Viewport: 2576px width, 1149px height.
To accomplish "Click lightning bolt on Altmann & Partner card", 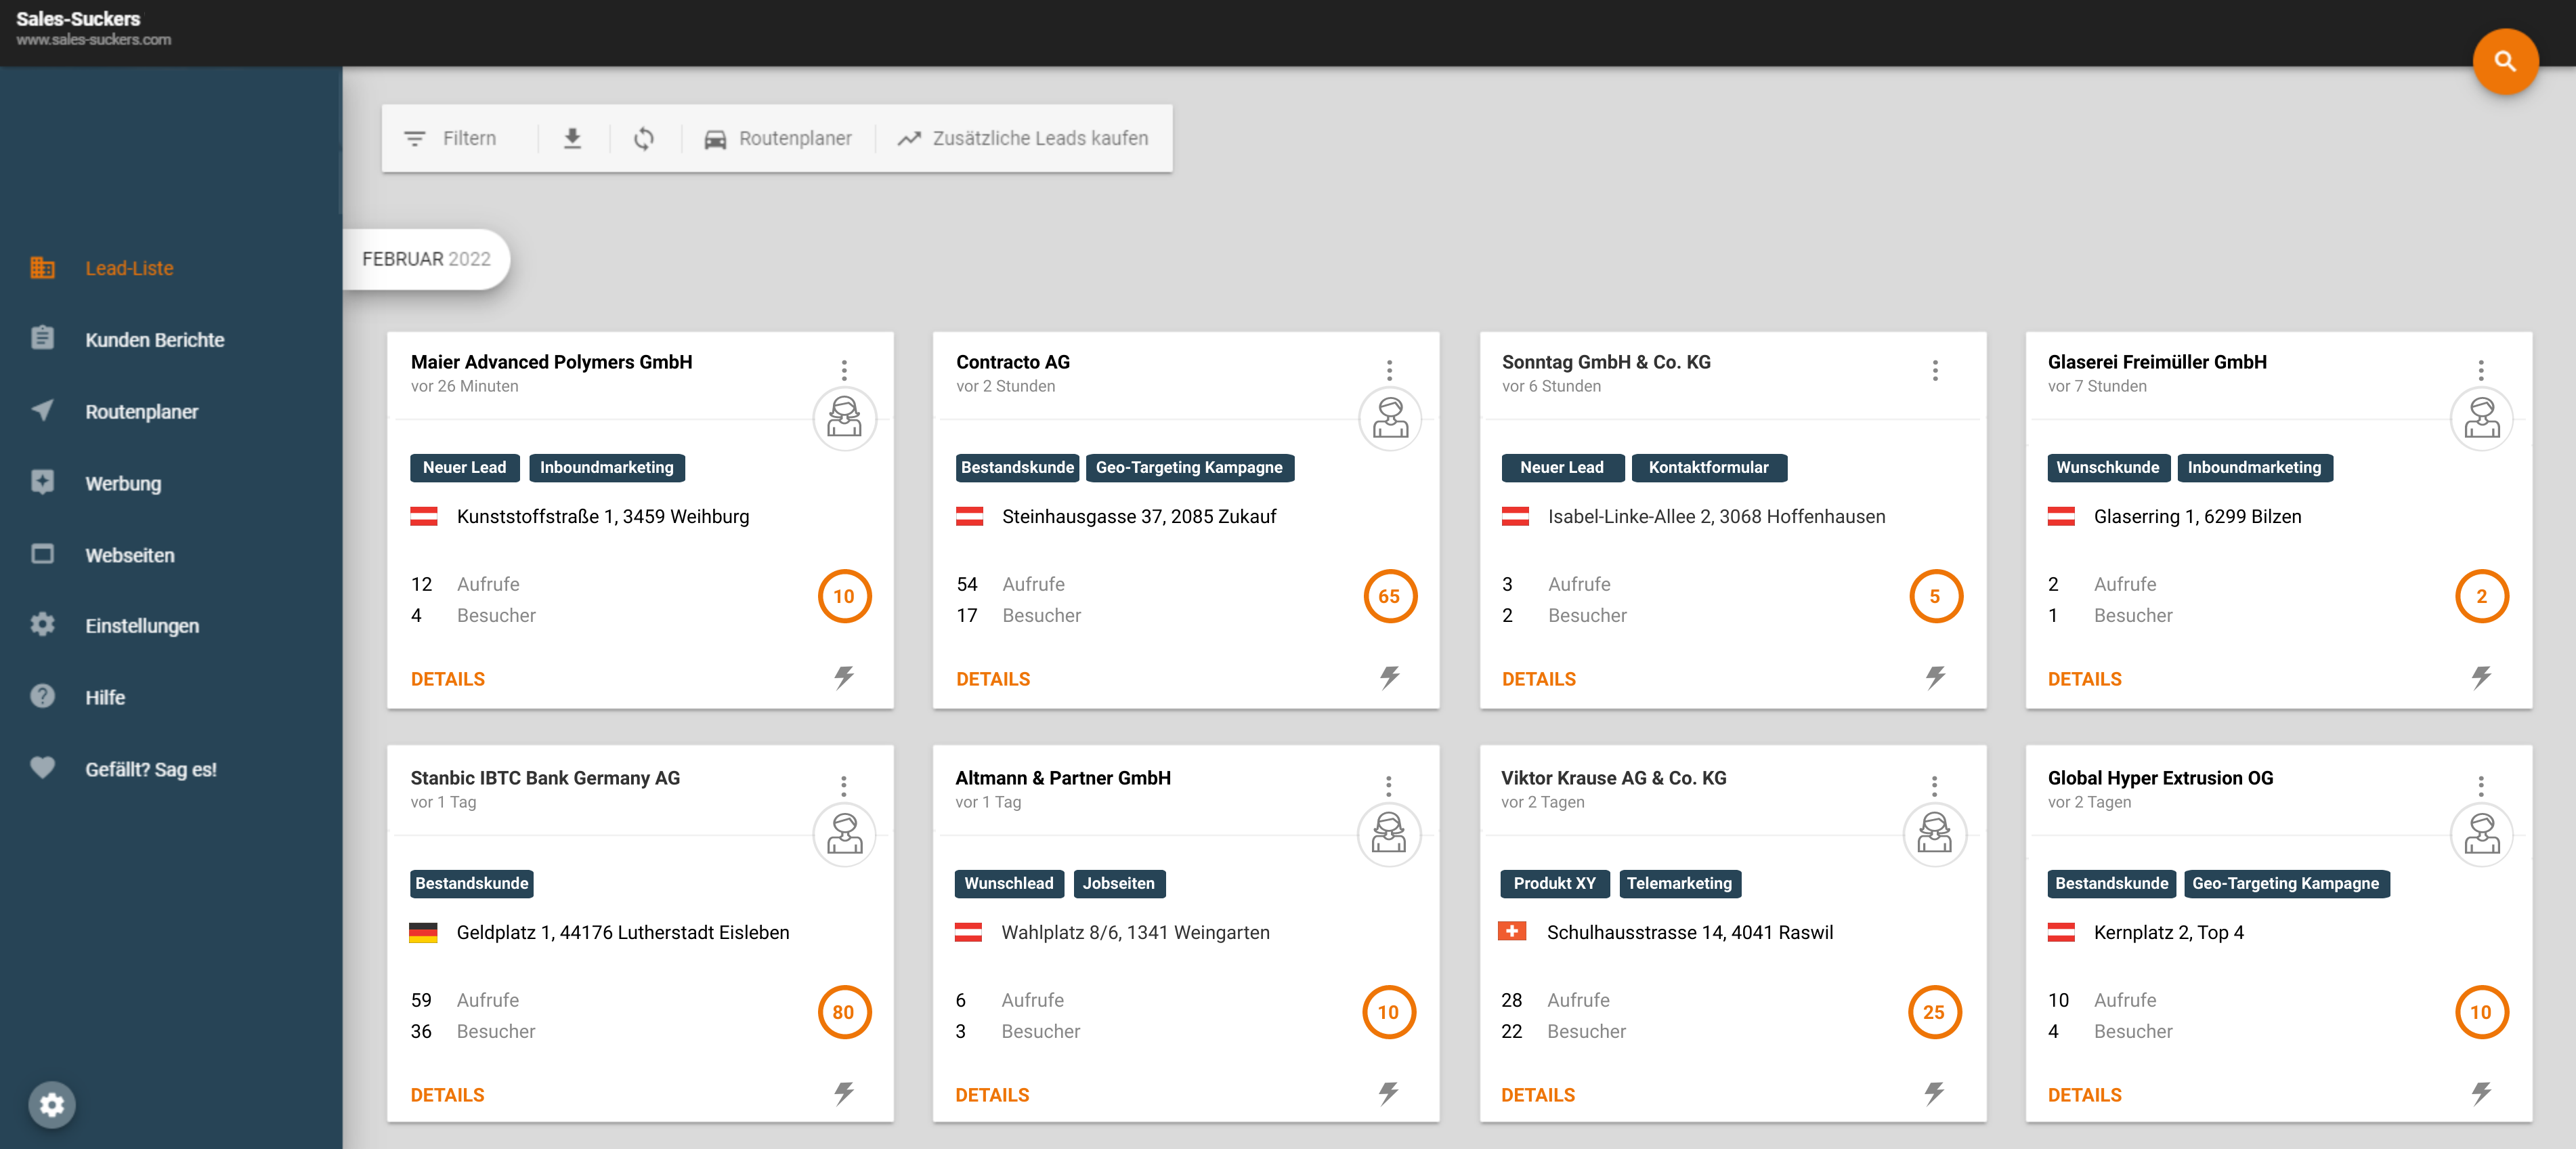I will click(x=1389, y=1093).
